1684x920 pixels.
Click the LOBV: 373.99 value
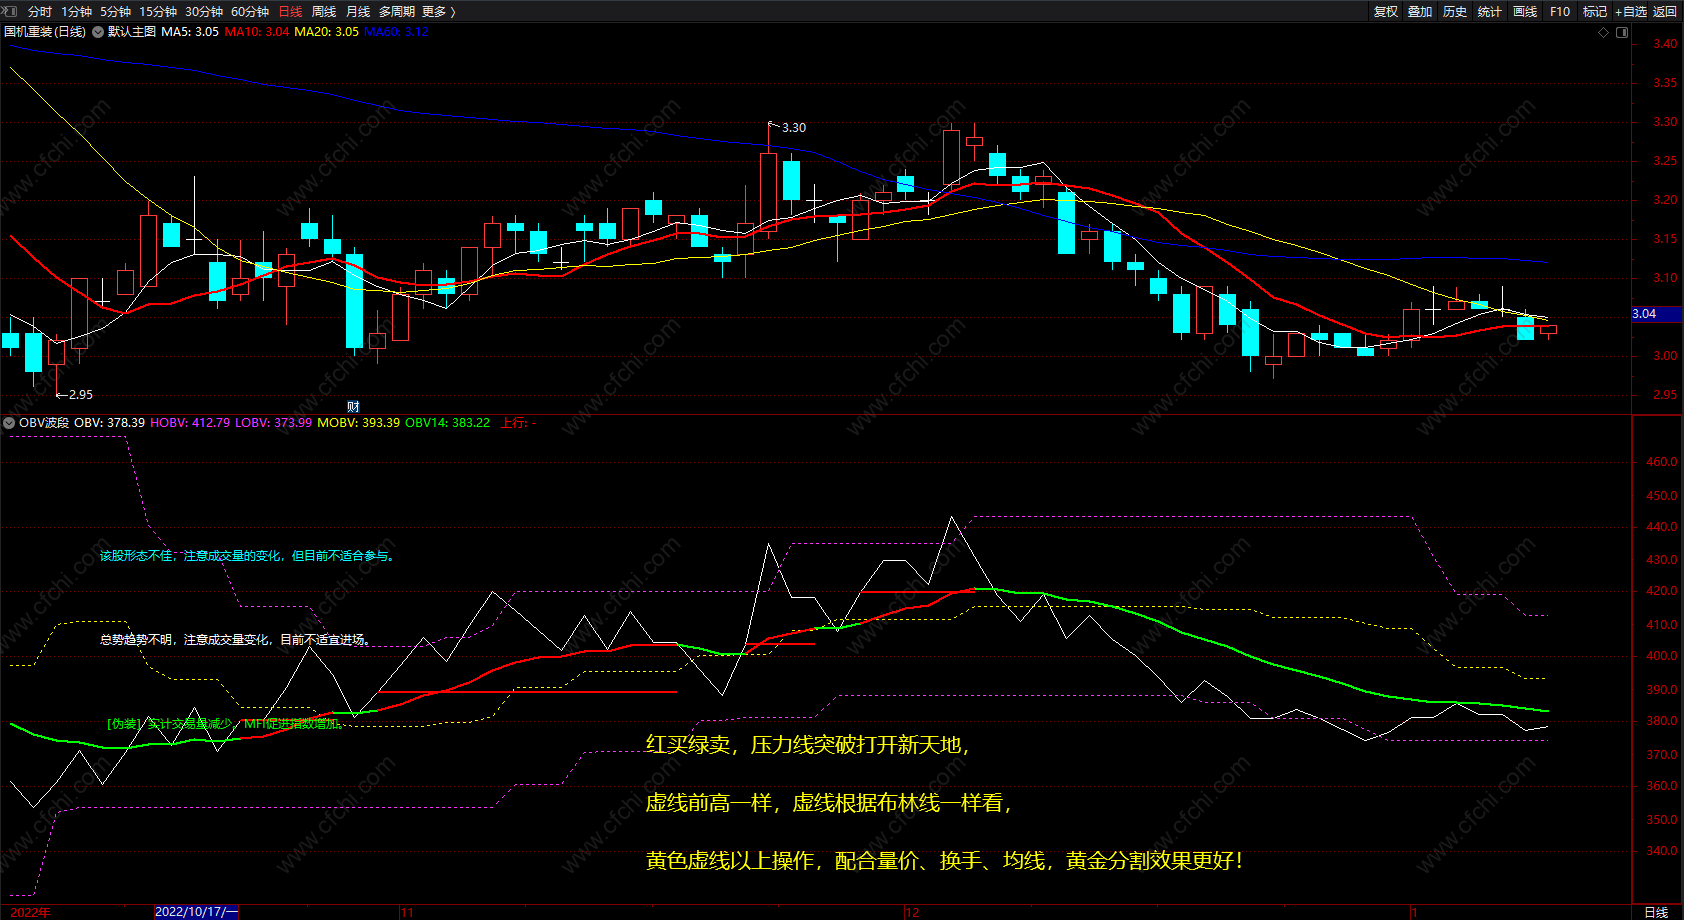pos(274,423)
